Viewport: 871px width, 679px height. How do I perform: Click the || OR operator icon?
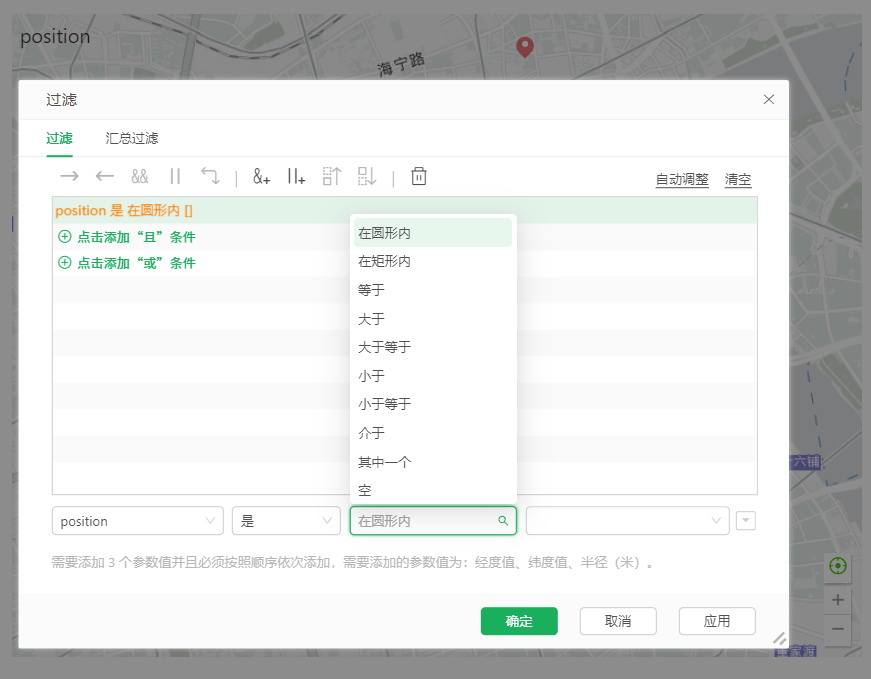click(x=175, y=177)
